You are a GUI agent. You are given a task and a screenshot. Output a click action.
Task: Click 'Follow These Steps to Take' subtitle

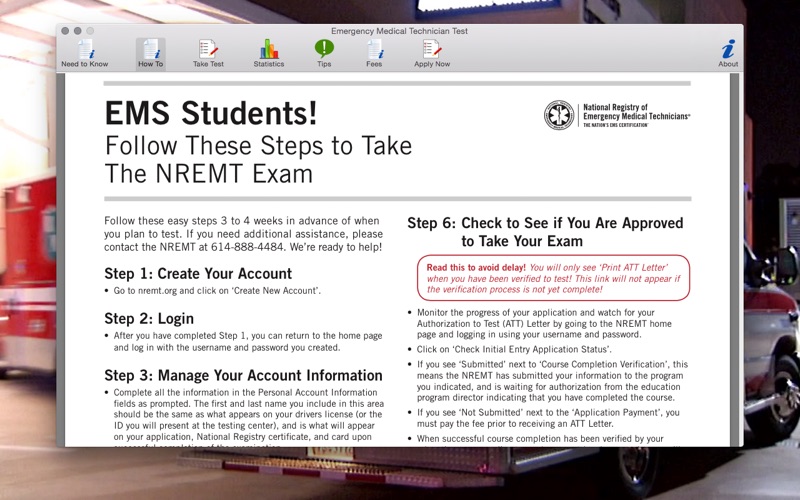tap(258, 146)
